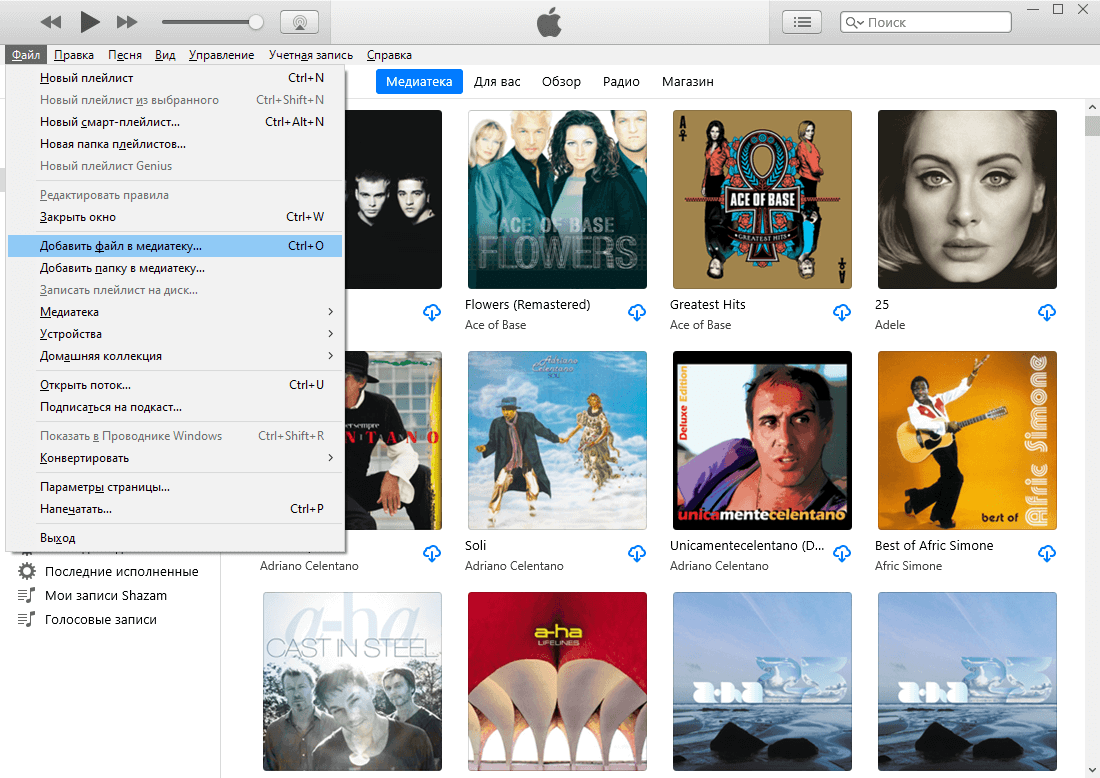The width and height of the screenshot is (1100, 778).
Task: Open the Unicamentecelentano album cover
Action: [762, 440]
